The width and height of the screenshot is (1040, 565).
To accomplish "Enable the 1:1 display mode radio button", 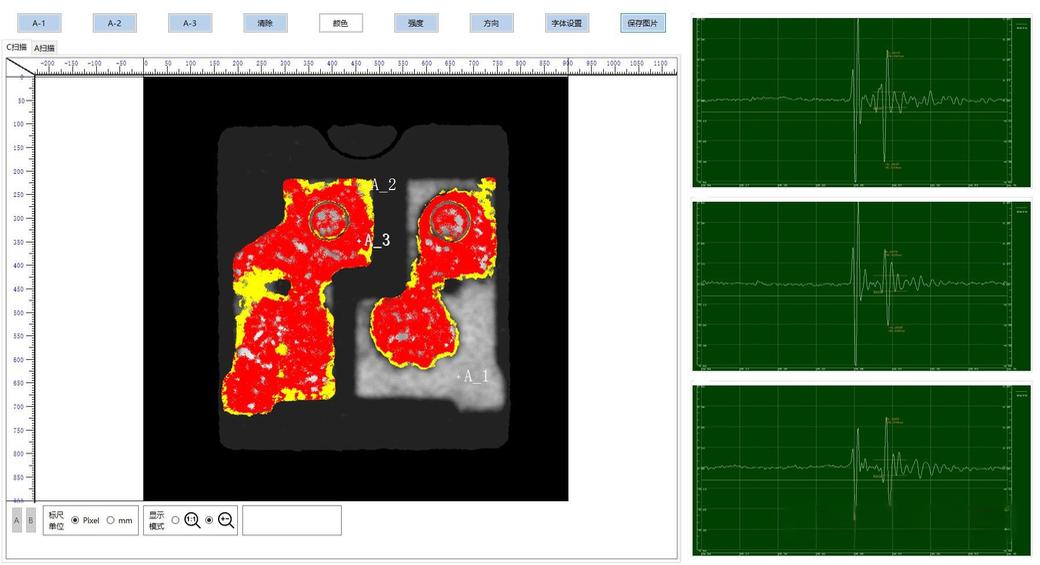I will (x=176, y=520).
